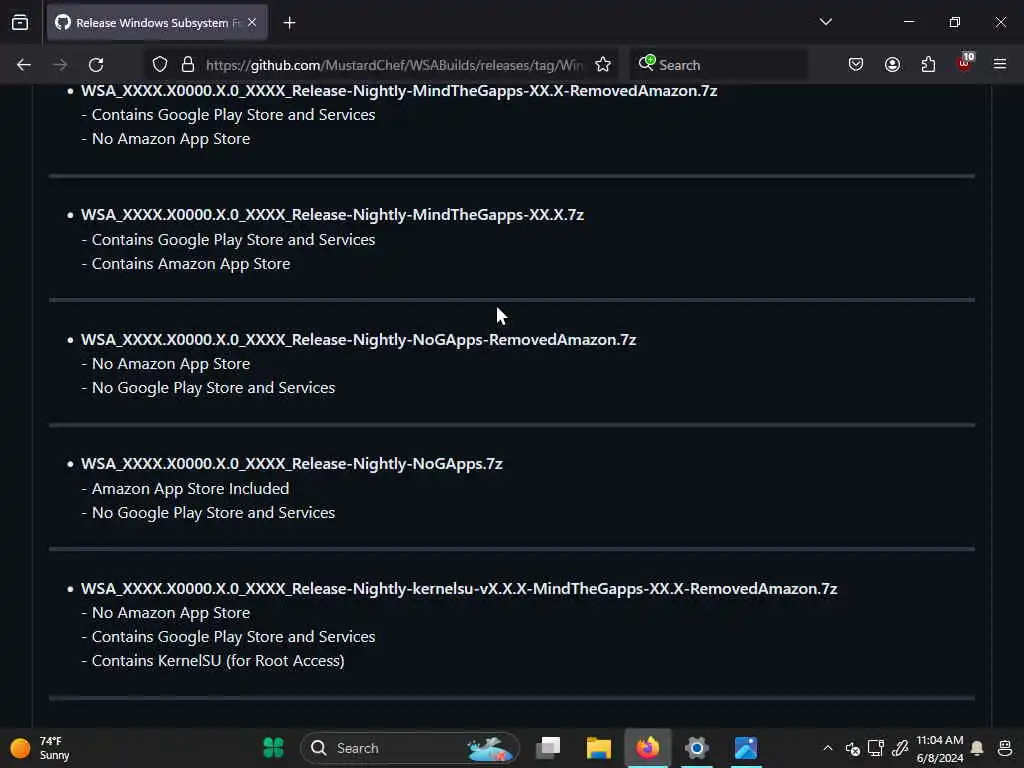Click the pen tray icon
1024x768 pixels.
click(900, 748)
